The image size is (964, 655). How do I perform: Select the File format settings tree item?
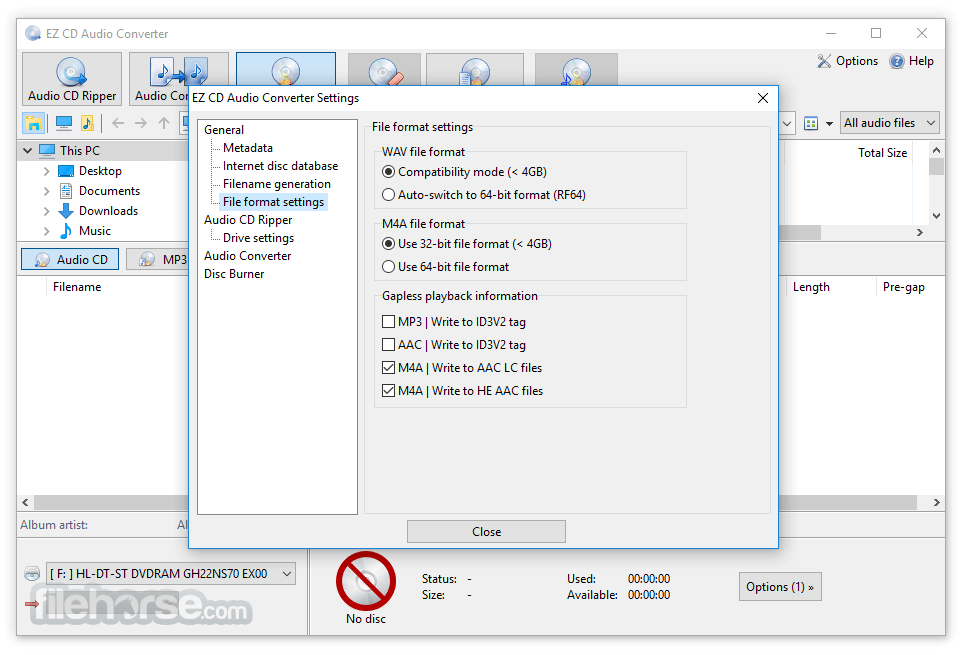coord(274,202)
